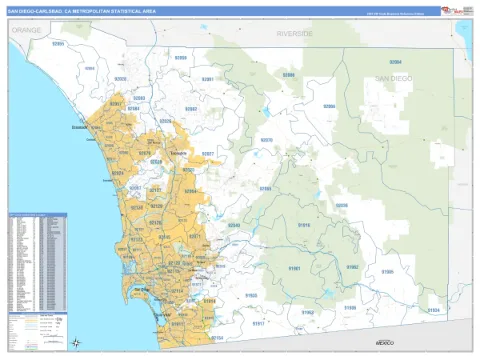The image size is (480, 360).
Task: Select ZIP code label 92071
Action: (x=195, y=236)
